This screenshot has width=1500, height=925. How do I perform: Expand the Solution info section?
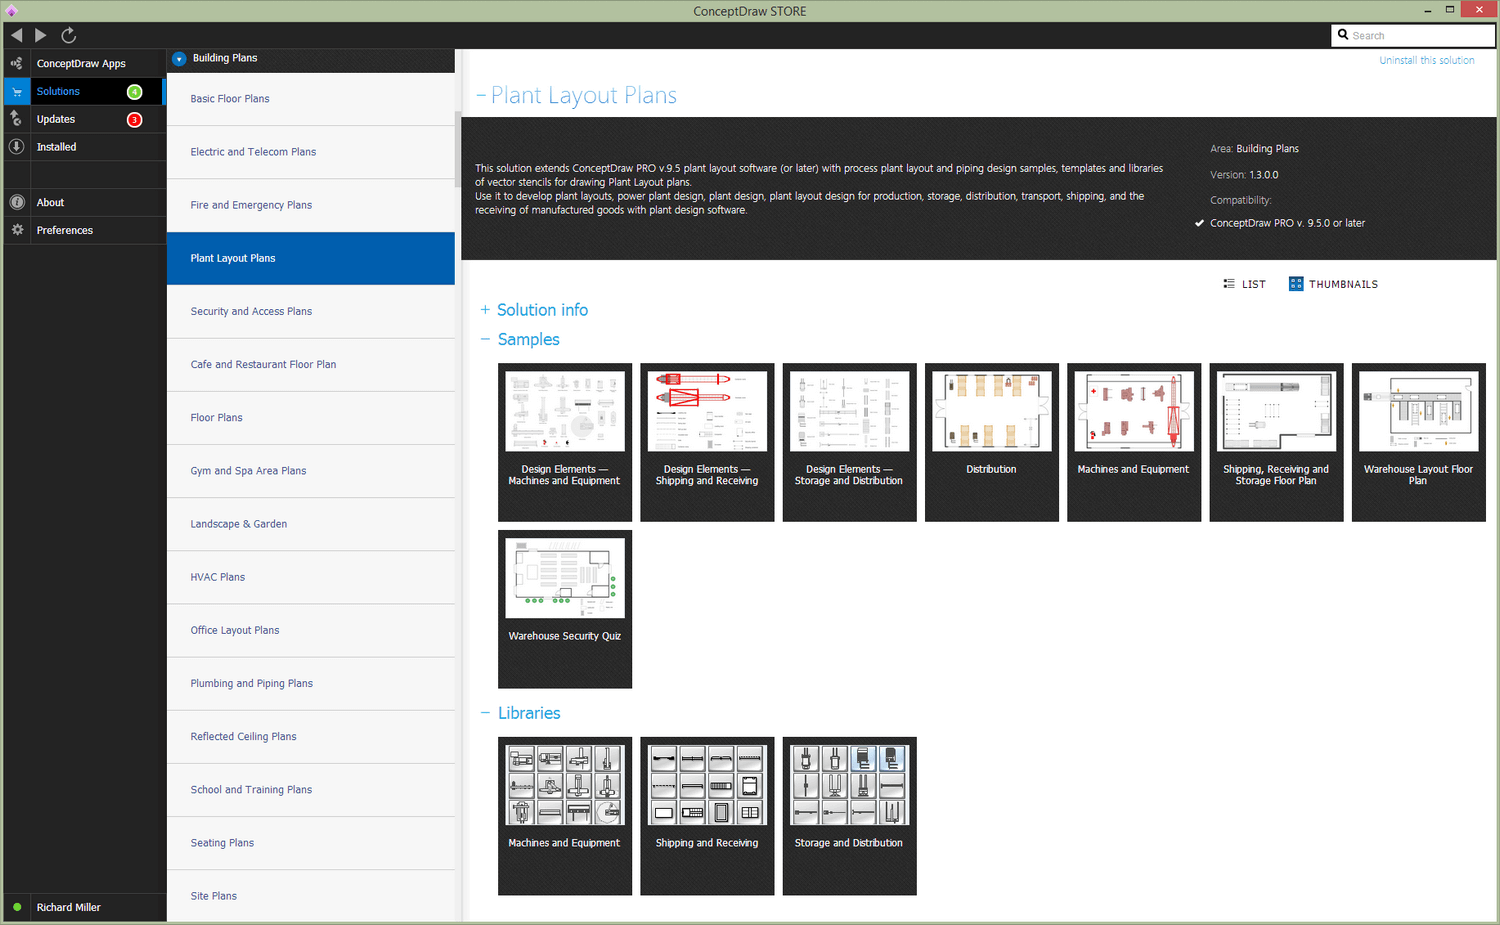click(485, 310)
